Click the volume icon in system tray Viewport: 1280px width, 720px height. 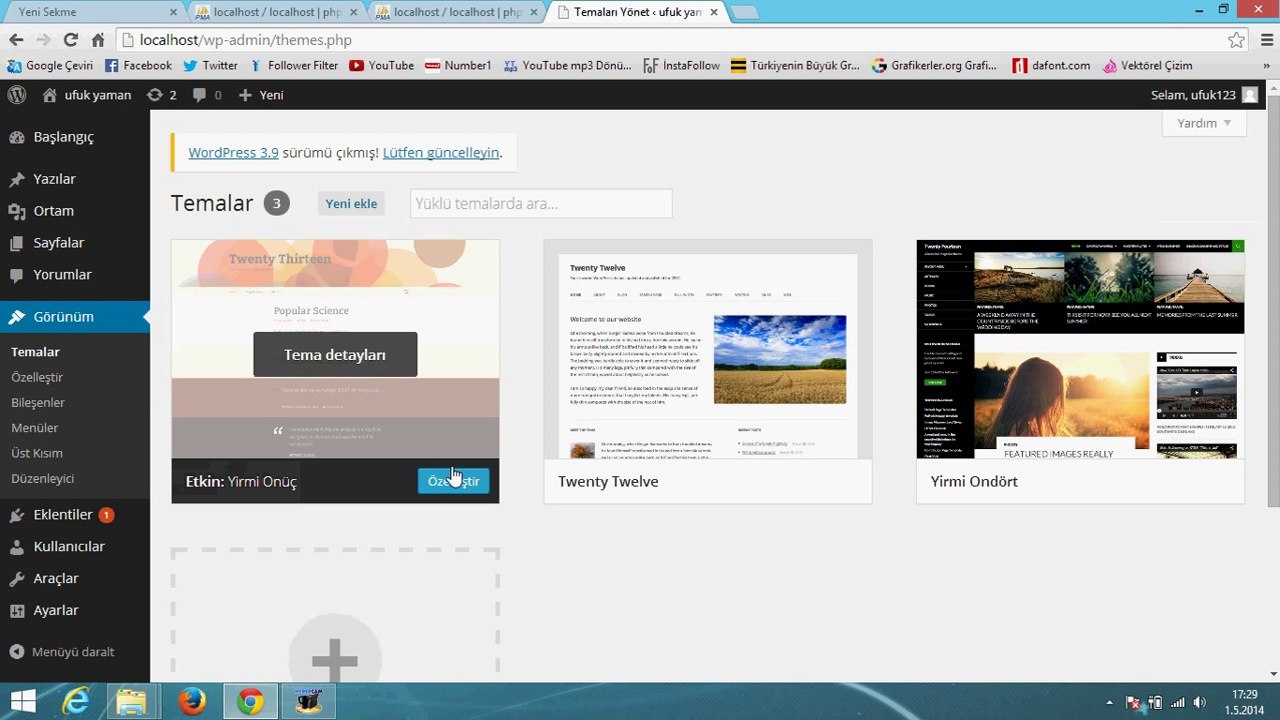[x=1200, y=702]
